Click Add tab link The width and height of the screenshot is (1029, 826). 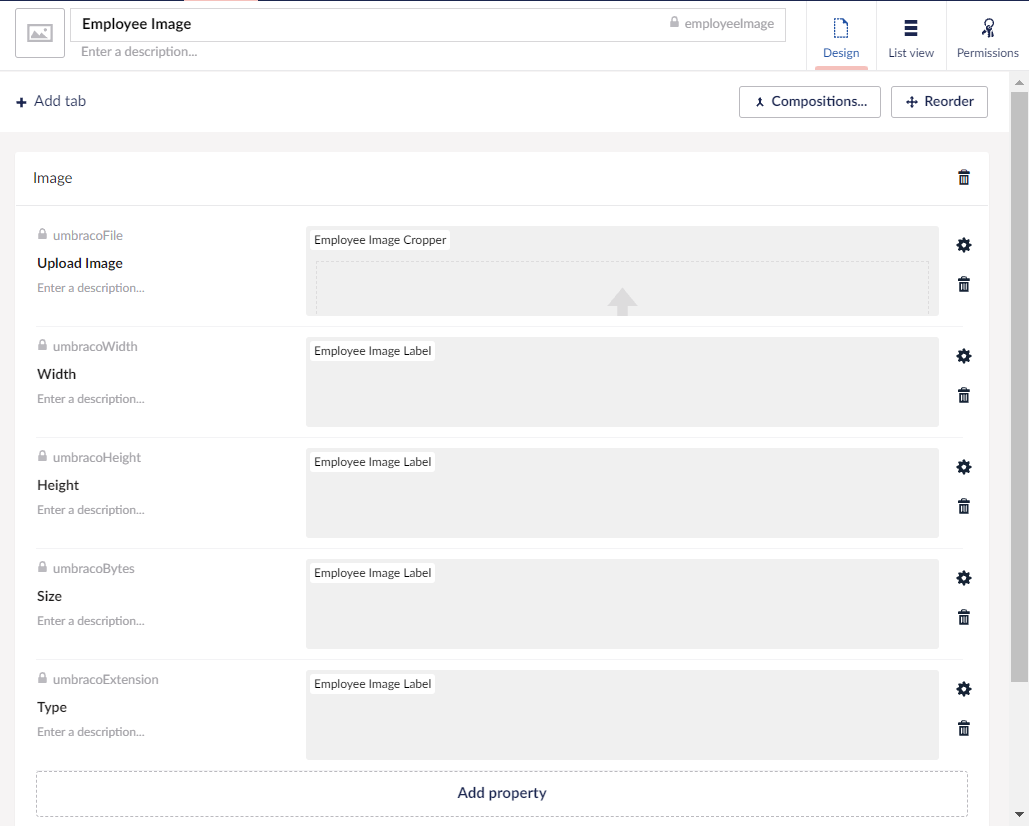(51, 101)
